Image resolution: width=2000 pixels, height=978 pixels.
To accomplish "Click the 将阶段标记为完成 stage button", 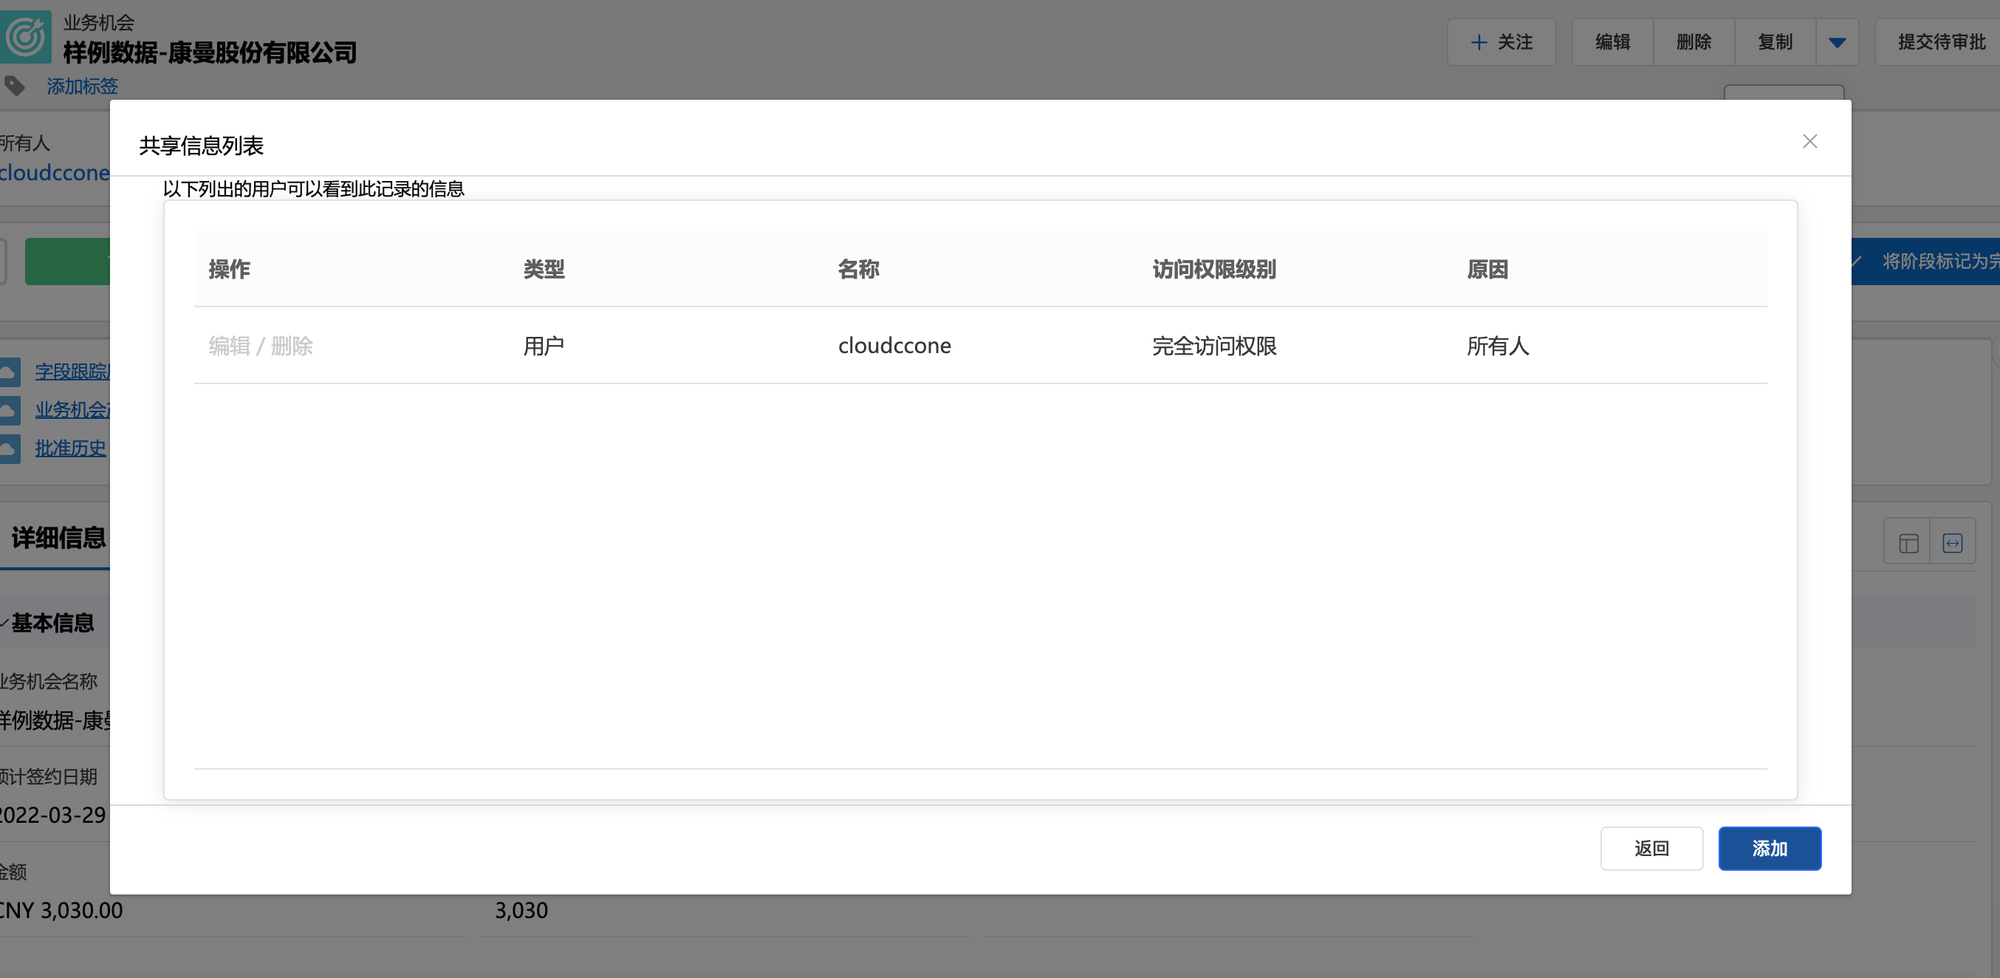I will click(x=1928, y=261).
